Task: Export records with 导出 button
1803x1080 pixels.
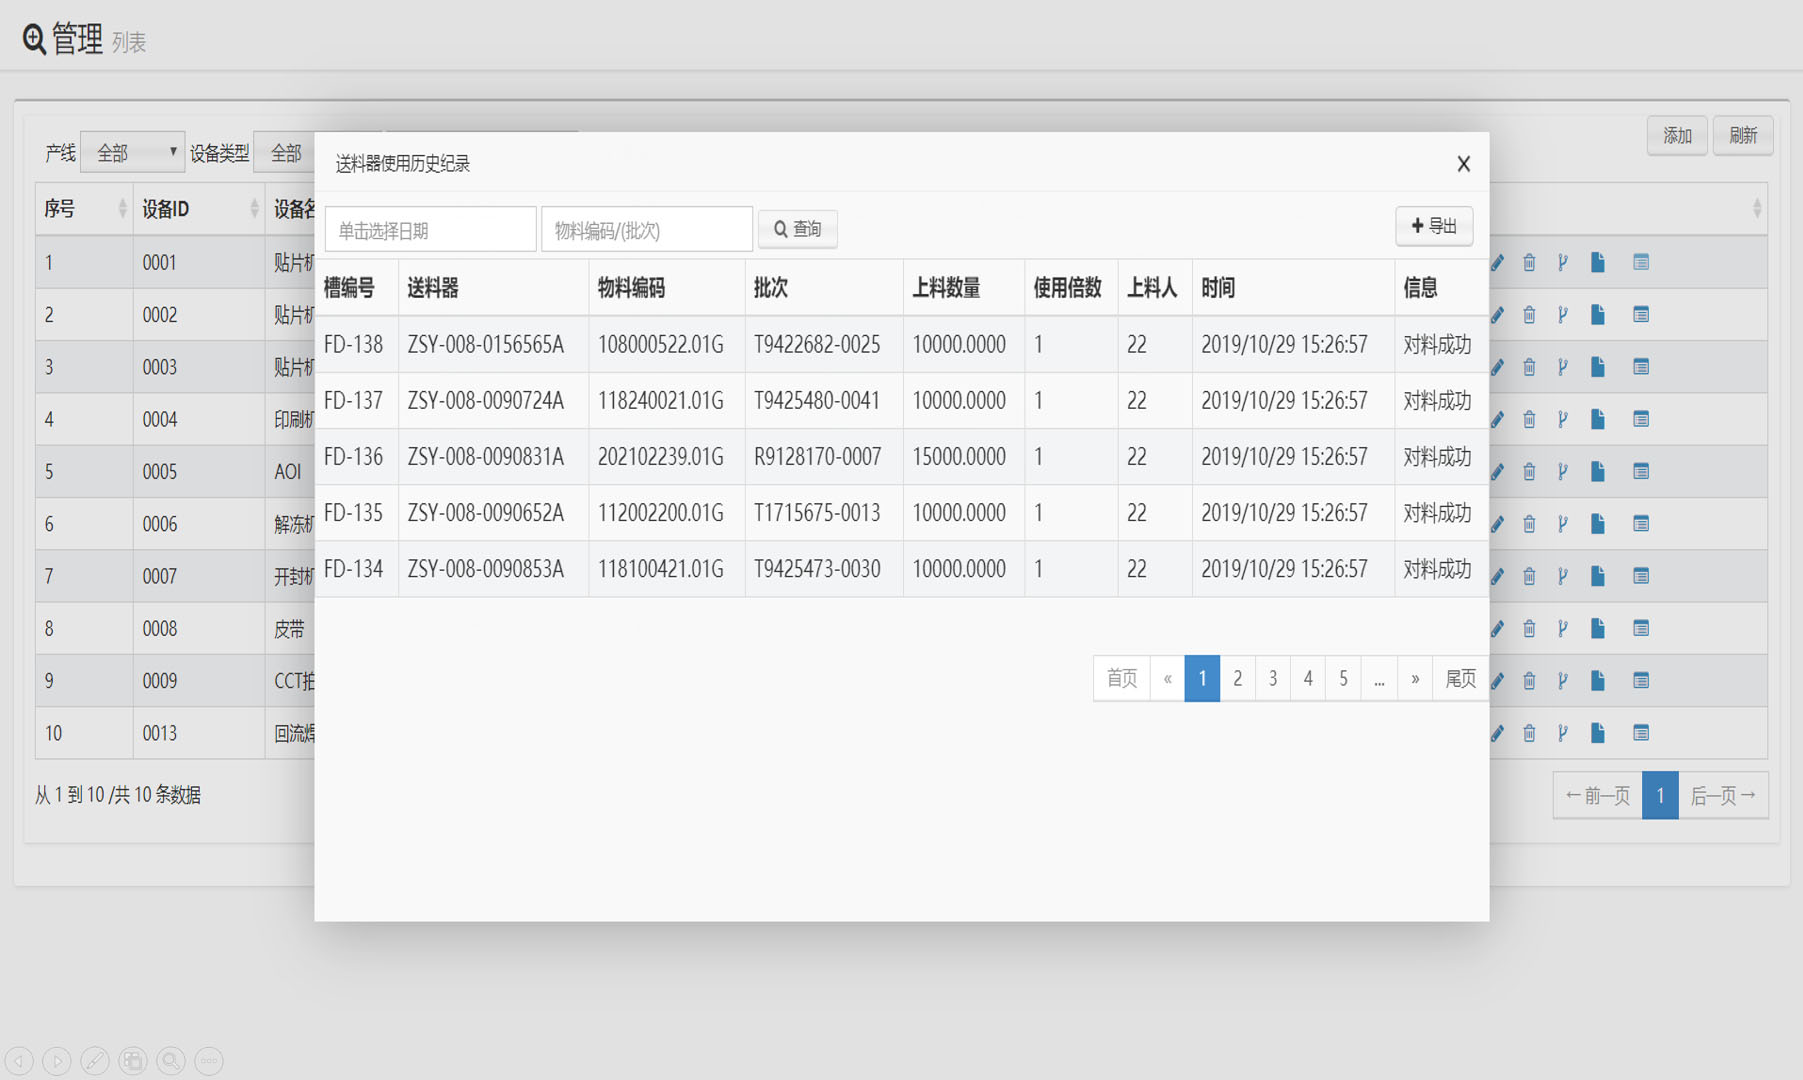Action: click(1434, 226)
